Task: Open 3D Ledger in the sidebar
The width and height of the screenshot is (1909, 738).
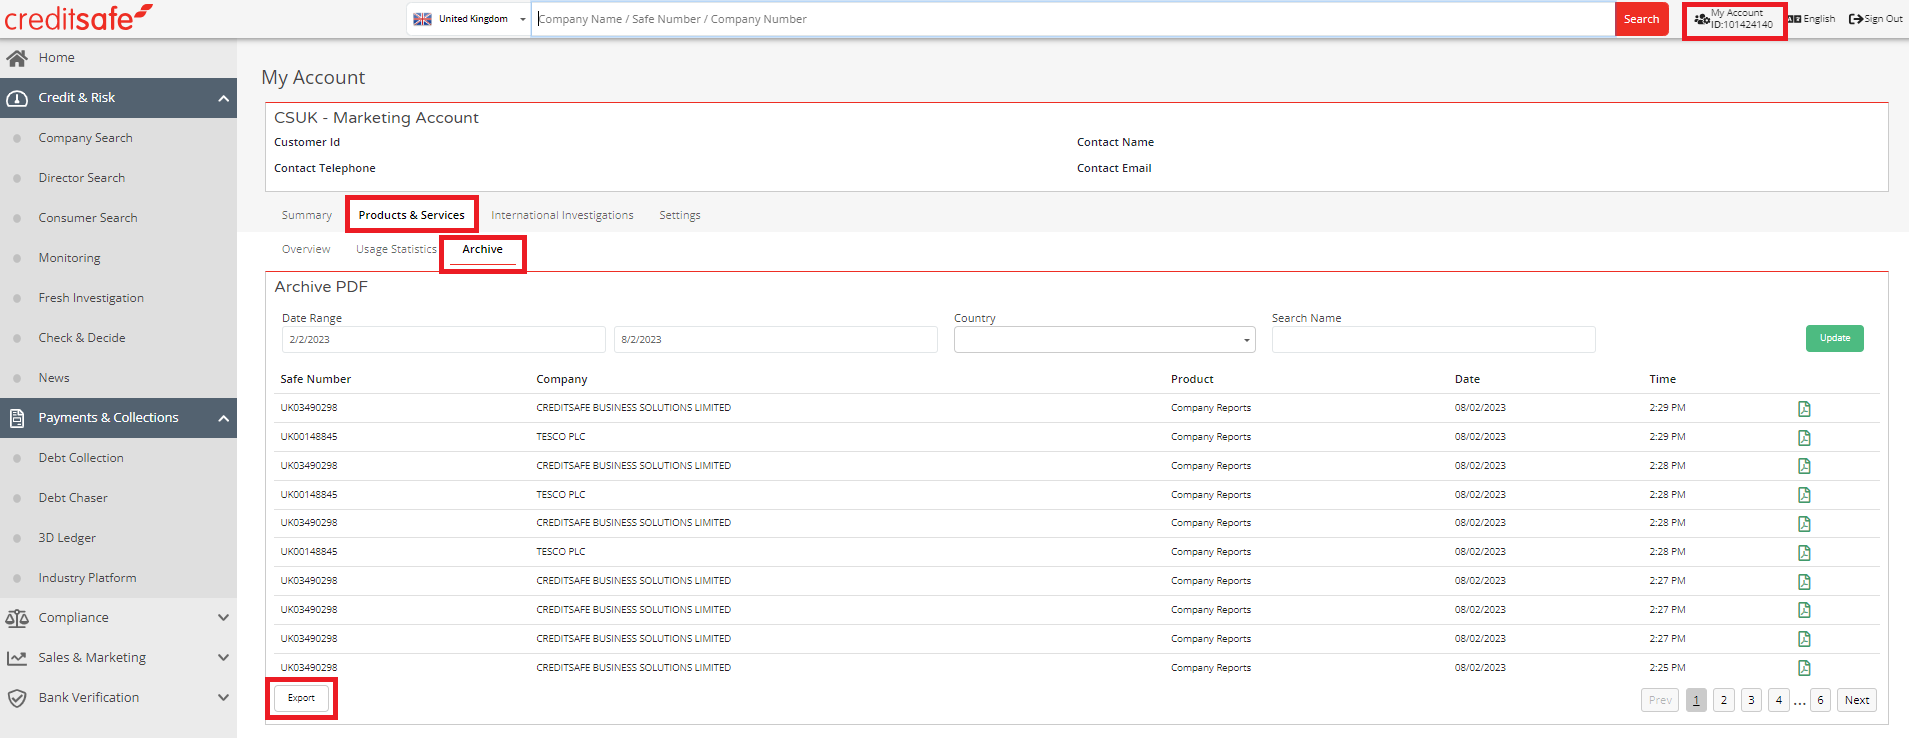Action: [67, 538]
